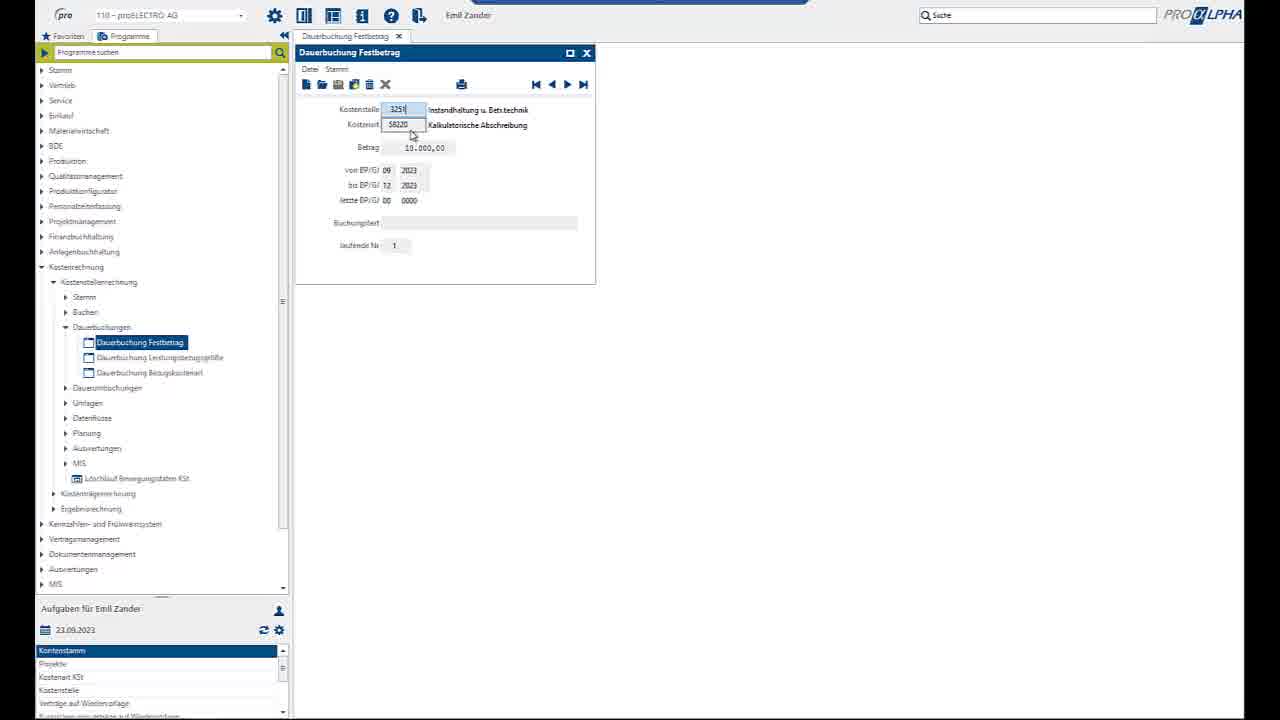Click the copy record icon in Dauerbuchung toolbar
The height and width of the screenshot is (720, 1280).
[354, 85]
